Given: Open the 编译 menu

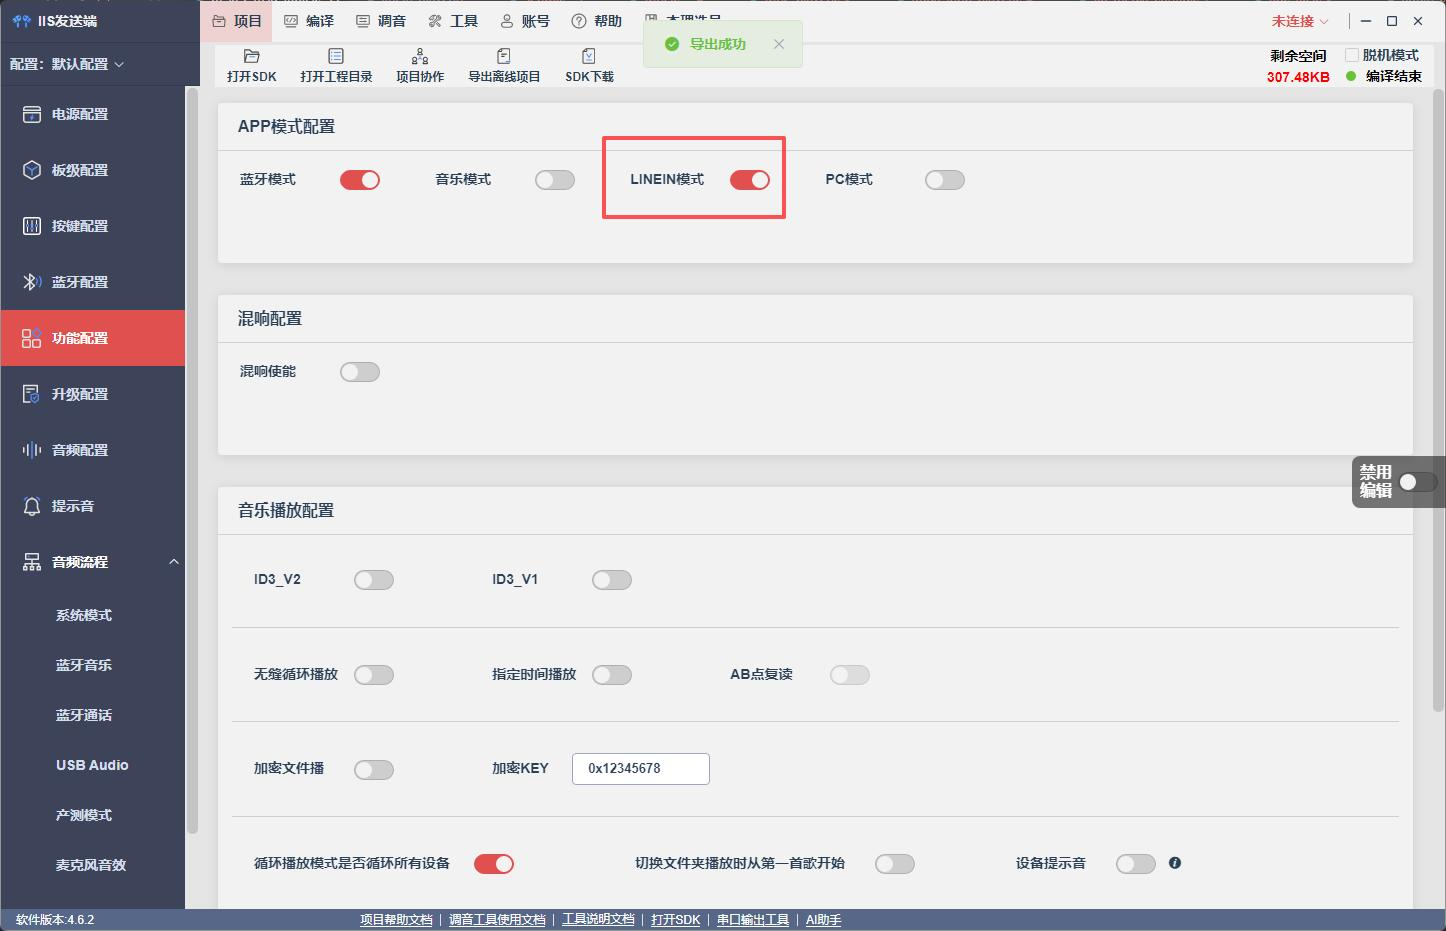Looking at the screenshot, I should coord(309,21).
